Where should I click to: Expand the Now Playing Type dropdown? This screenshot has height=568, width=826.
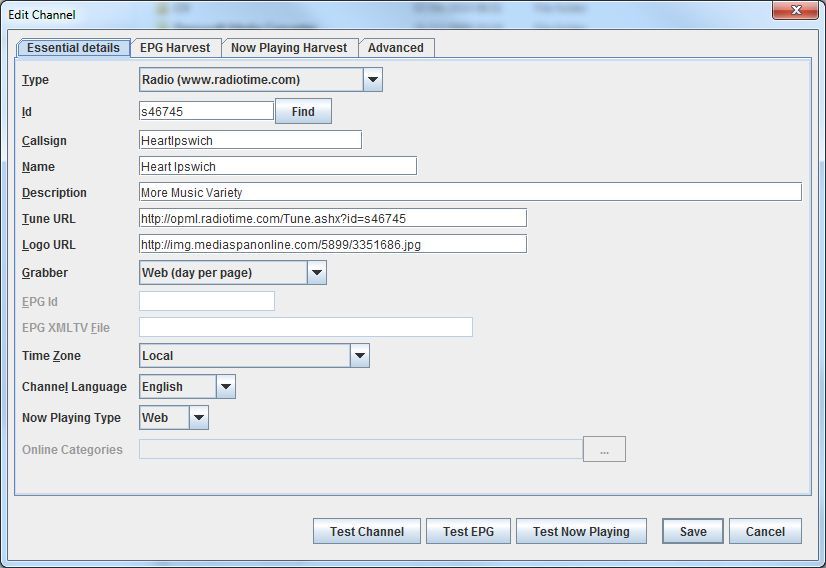pos(198,418)
